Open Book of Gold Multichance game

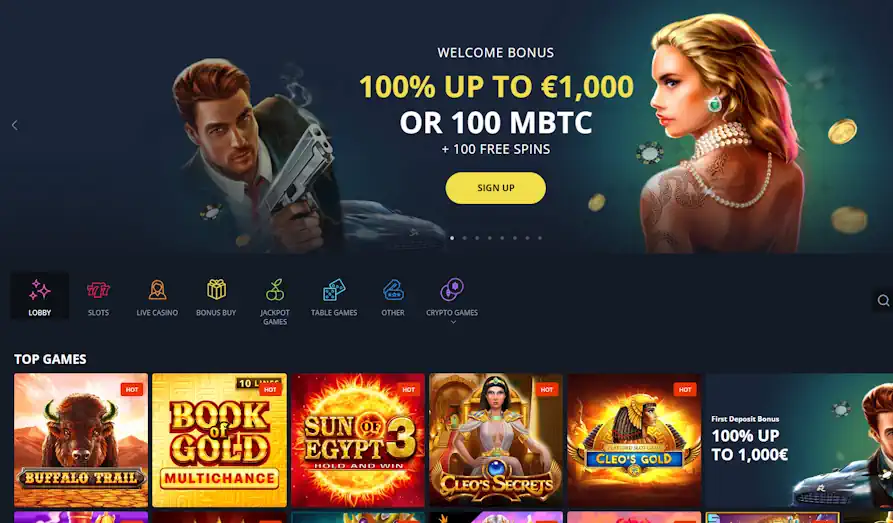coord(219,440)
